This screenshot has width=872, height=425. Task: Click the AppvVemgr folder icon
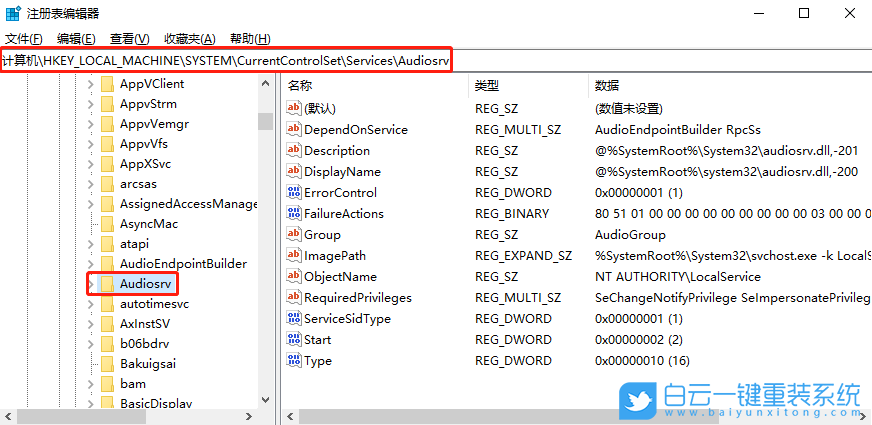click(107, 124)
